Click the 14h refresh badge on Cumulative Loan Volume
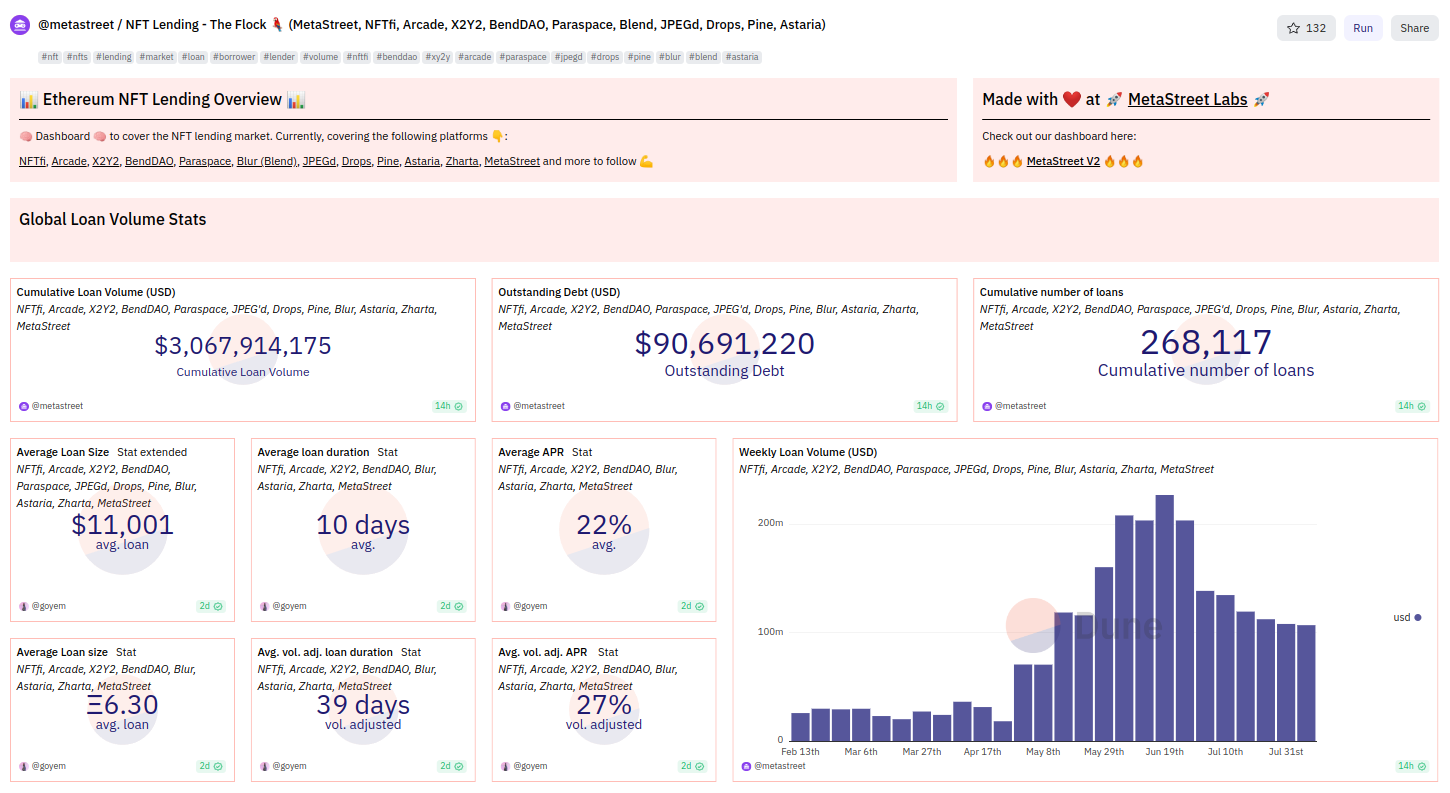The height and width of the screenshot is (793, 1450). tap(448, 406)
